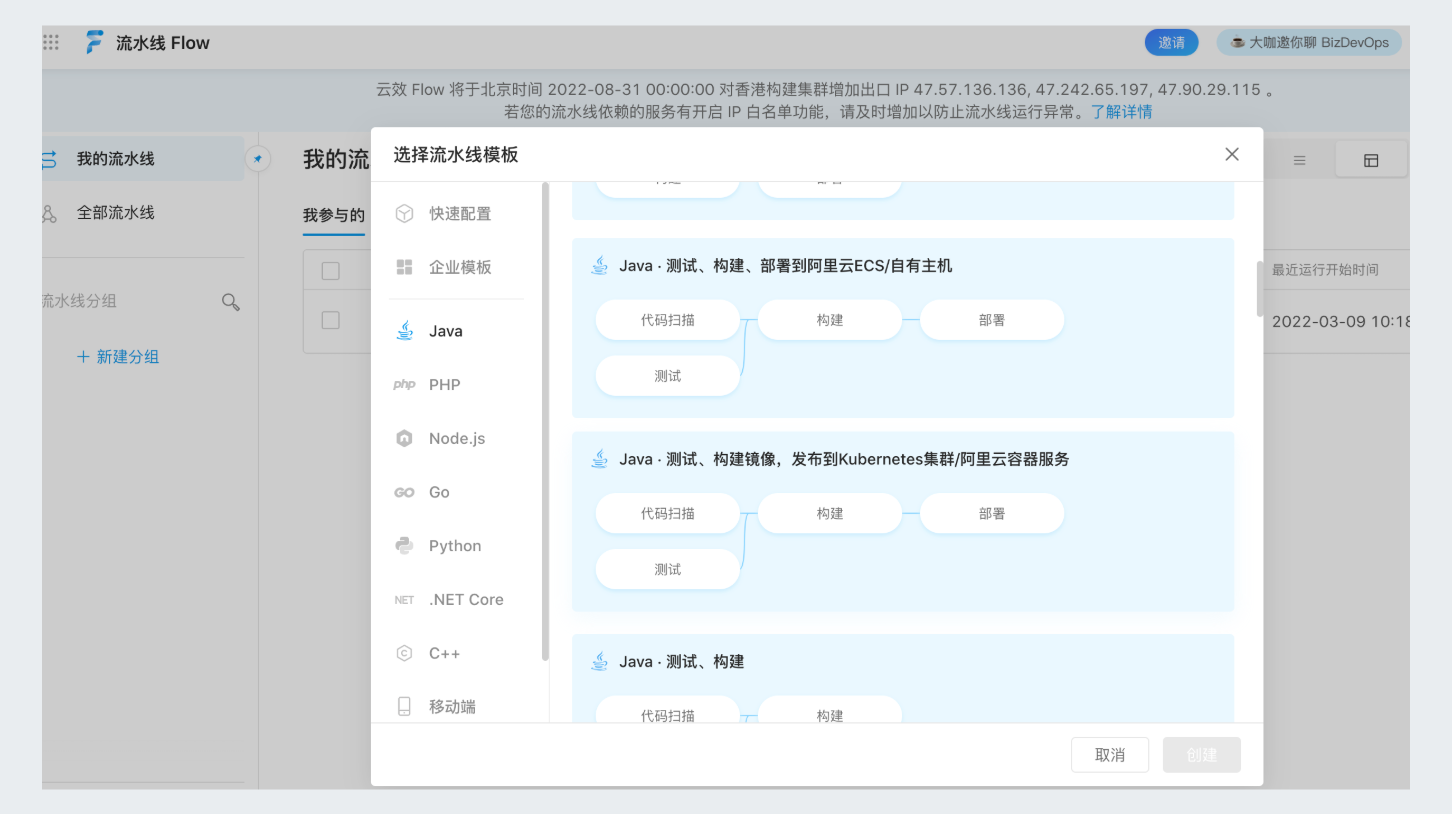This screenshot has width=1452, height=814.
Task: Click the category sidebar scrollbar
Action: tap(545, 421)
